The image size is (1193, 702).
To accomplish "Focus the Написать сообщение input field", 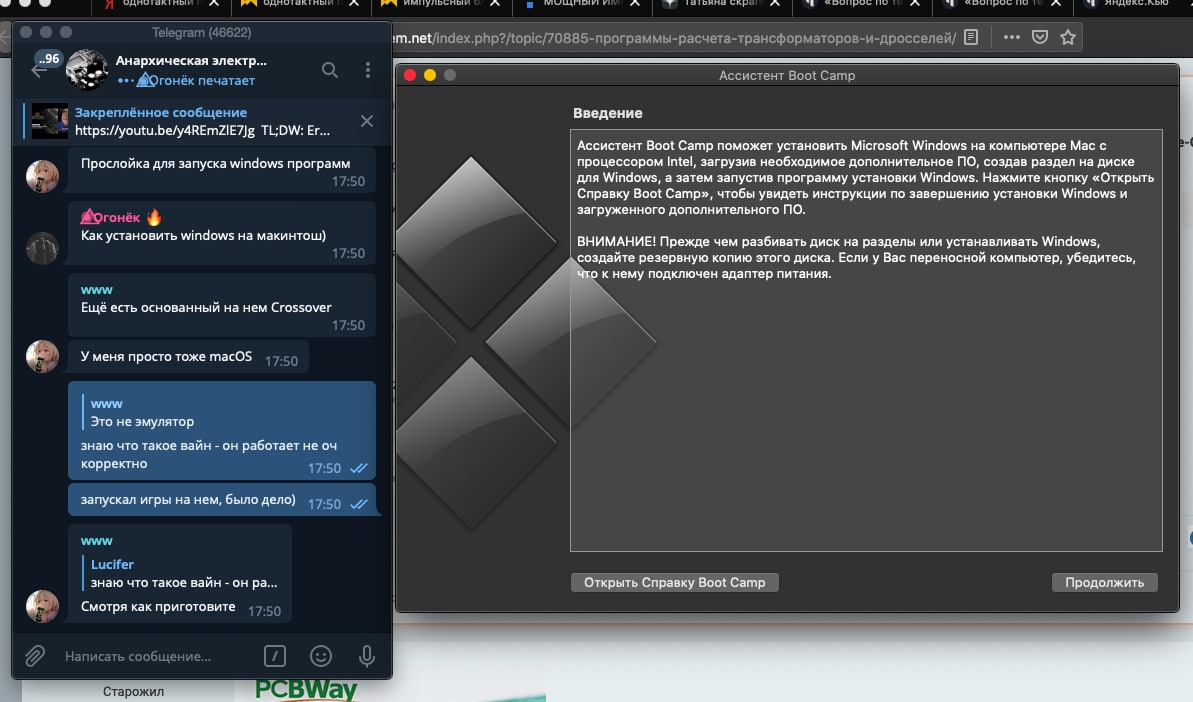I will pyautogui.click(x=156, y=656).
